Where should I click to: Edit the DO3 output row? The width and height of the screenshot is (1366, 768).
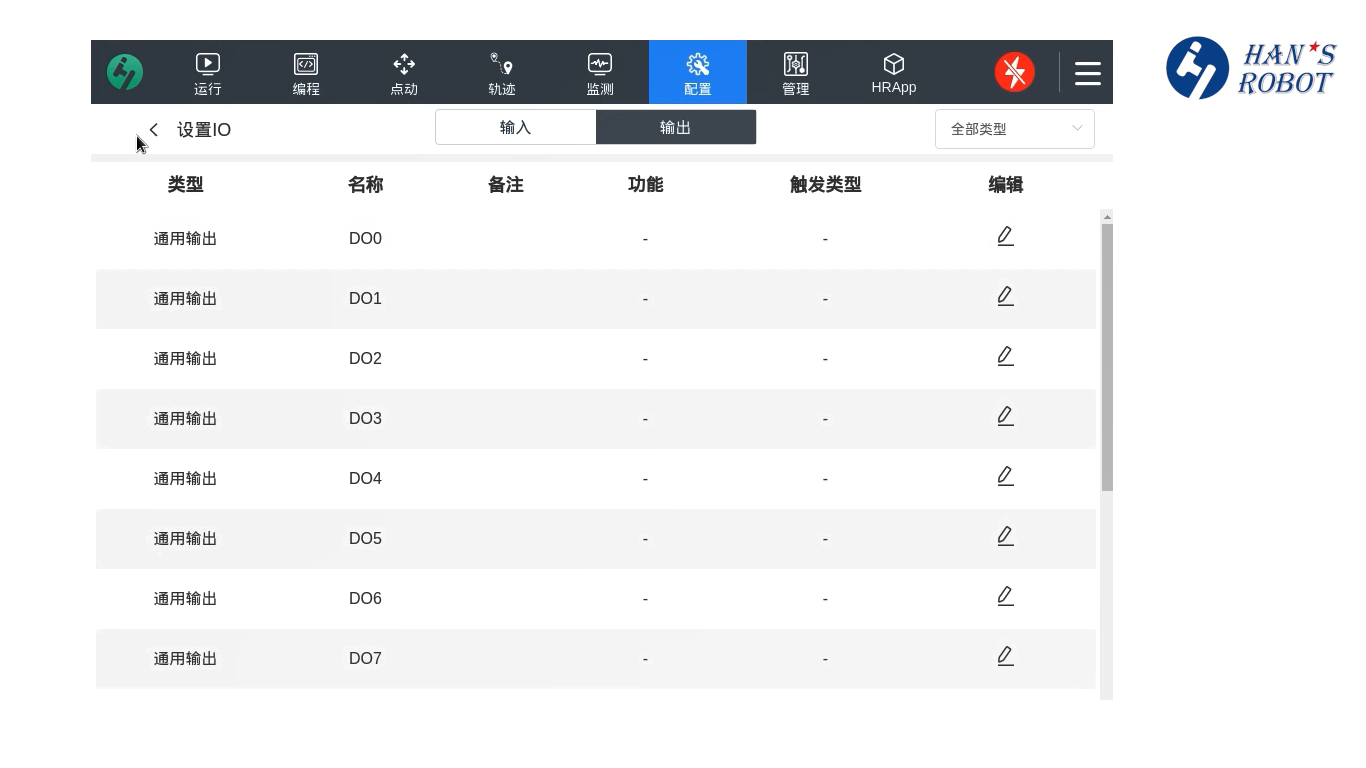(x=1005, y=416)
